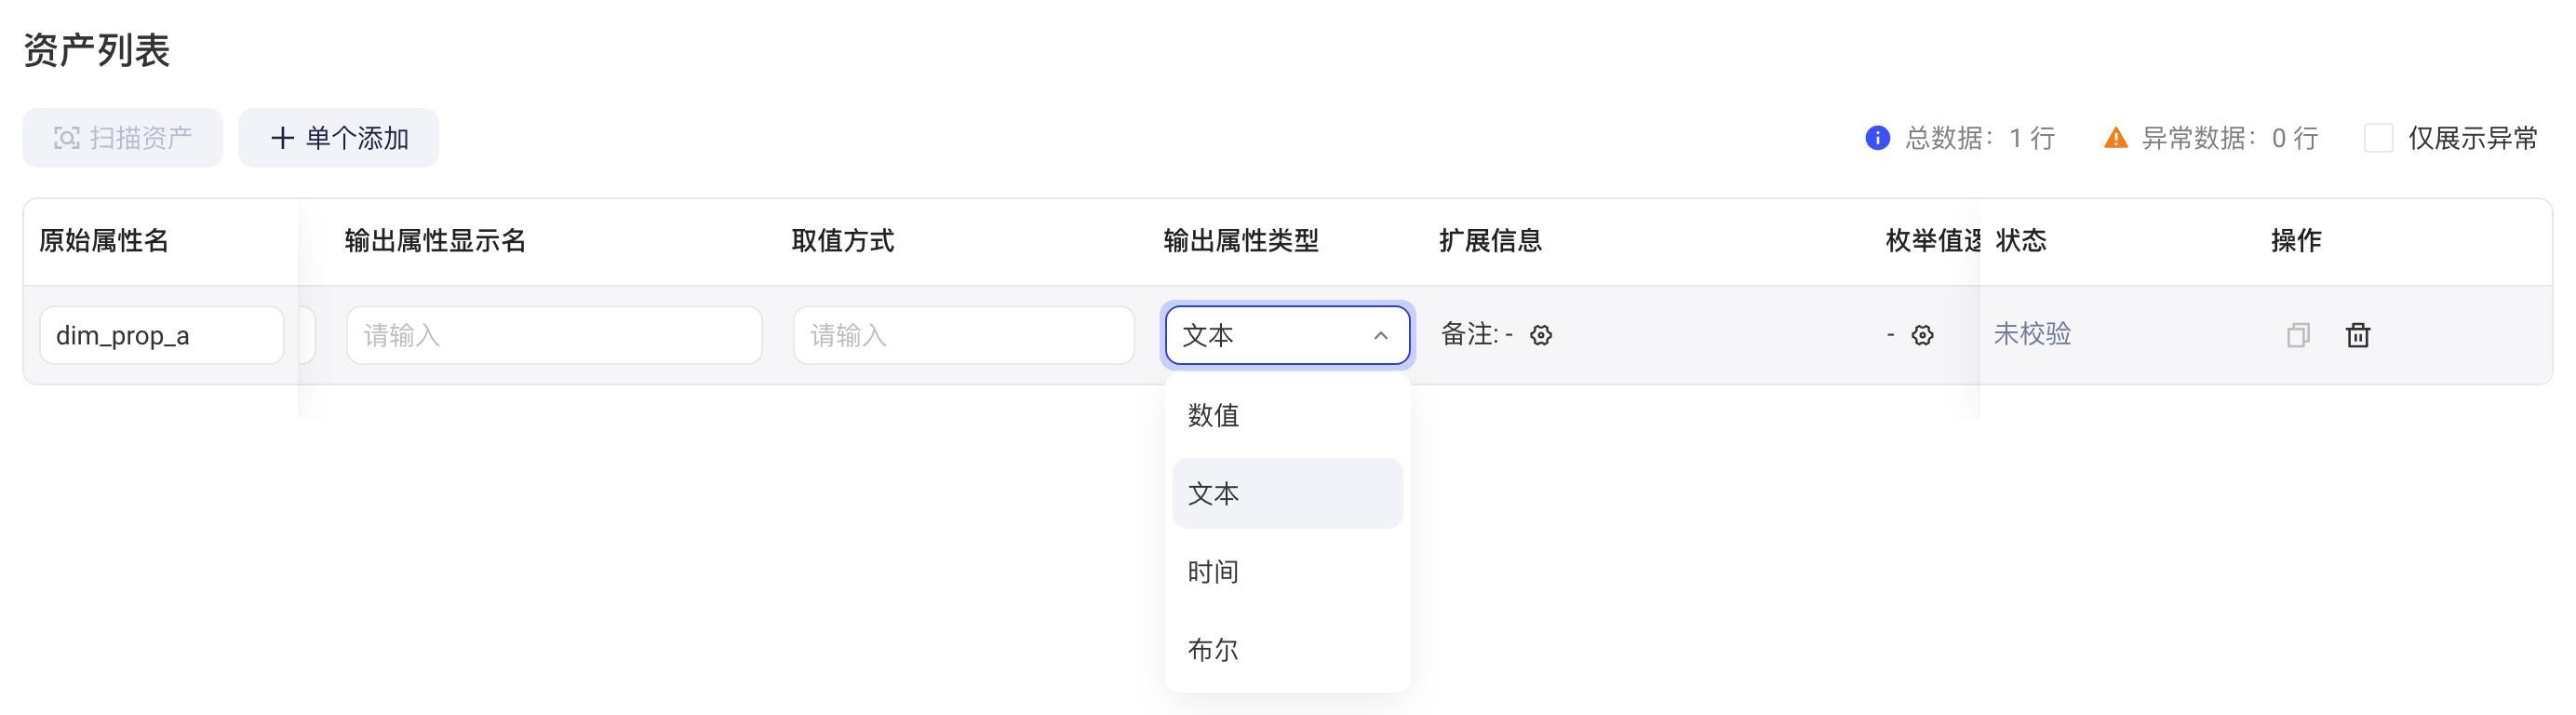Click the 资产列表 page title

click(96, 50)
